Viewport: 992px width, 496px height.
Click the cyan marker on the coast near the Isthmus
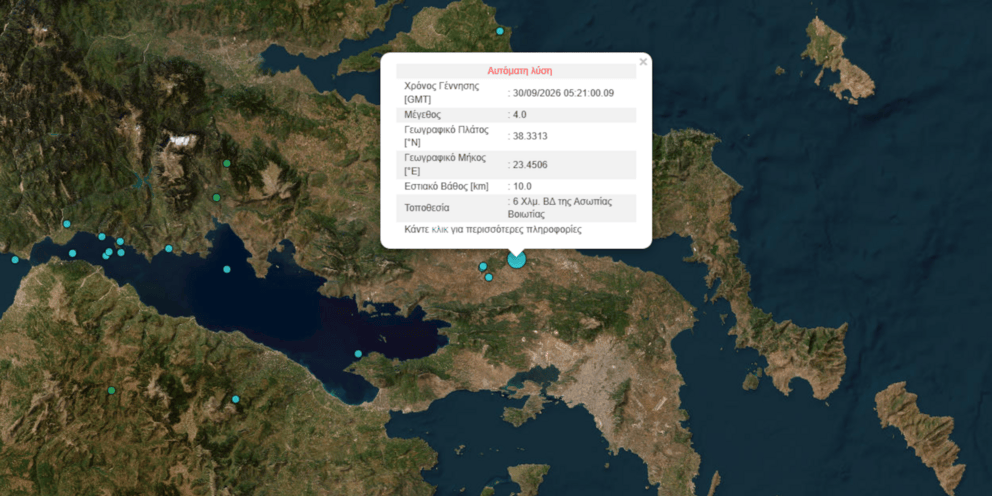(358, 354)
